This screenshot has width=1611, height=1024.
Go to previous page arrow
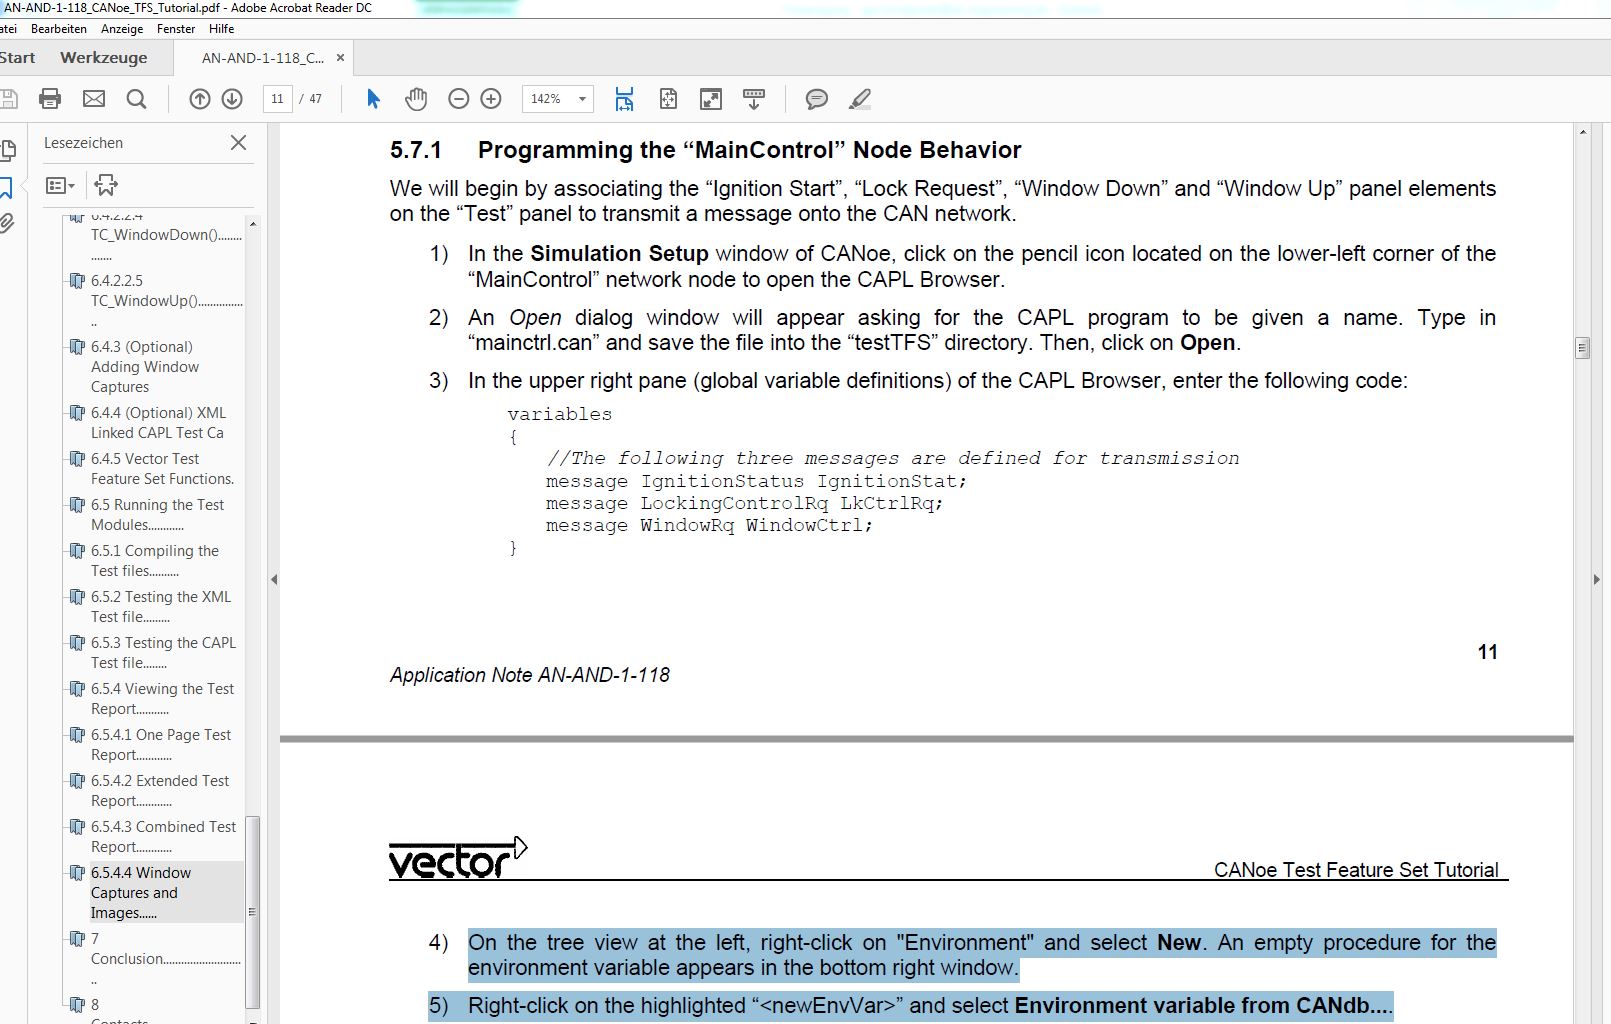[x=200, y=98]
